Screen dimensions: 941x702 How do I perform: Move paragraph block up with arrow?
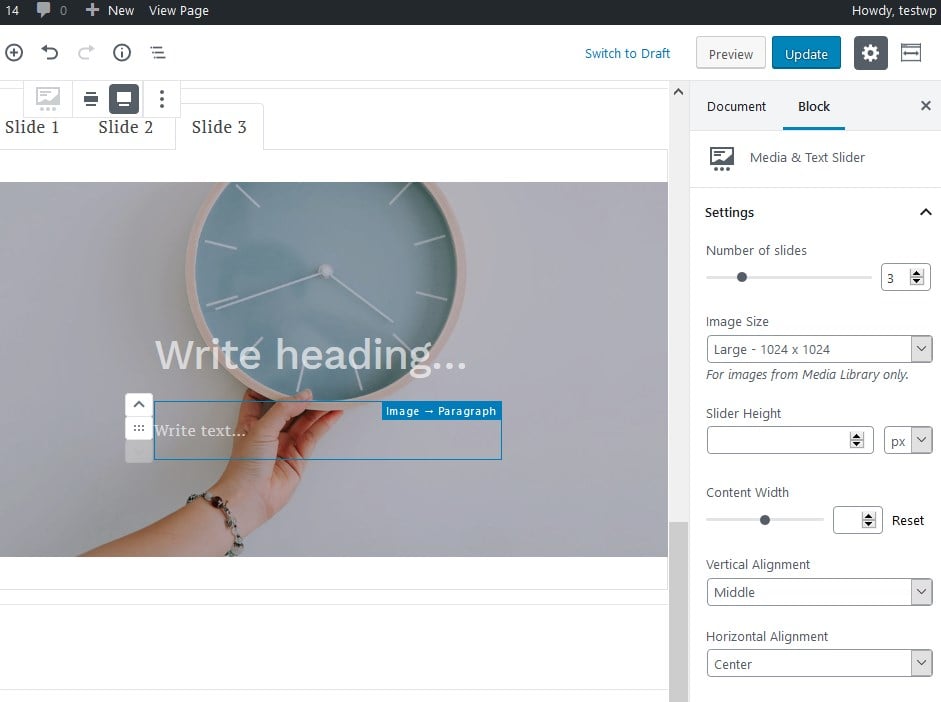(139, 405)
